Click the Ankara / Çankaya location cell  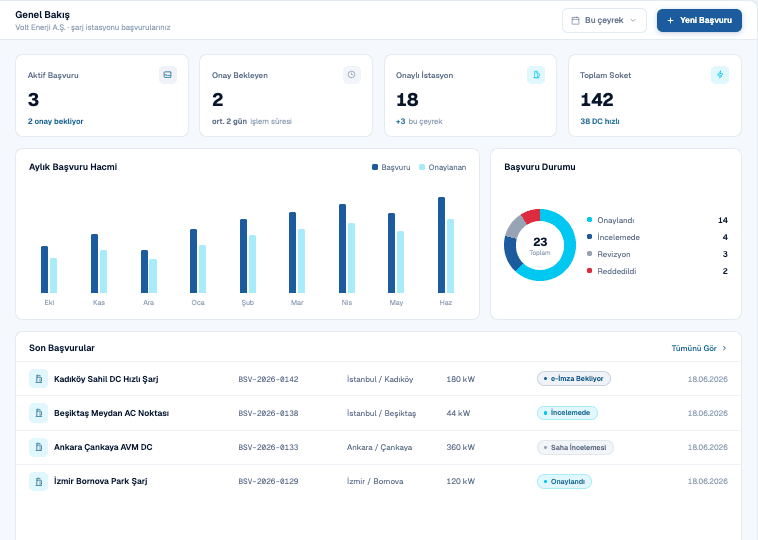pyautogui.click(x=379, y=447)
